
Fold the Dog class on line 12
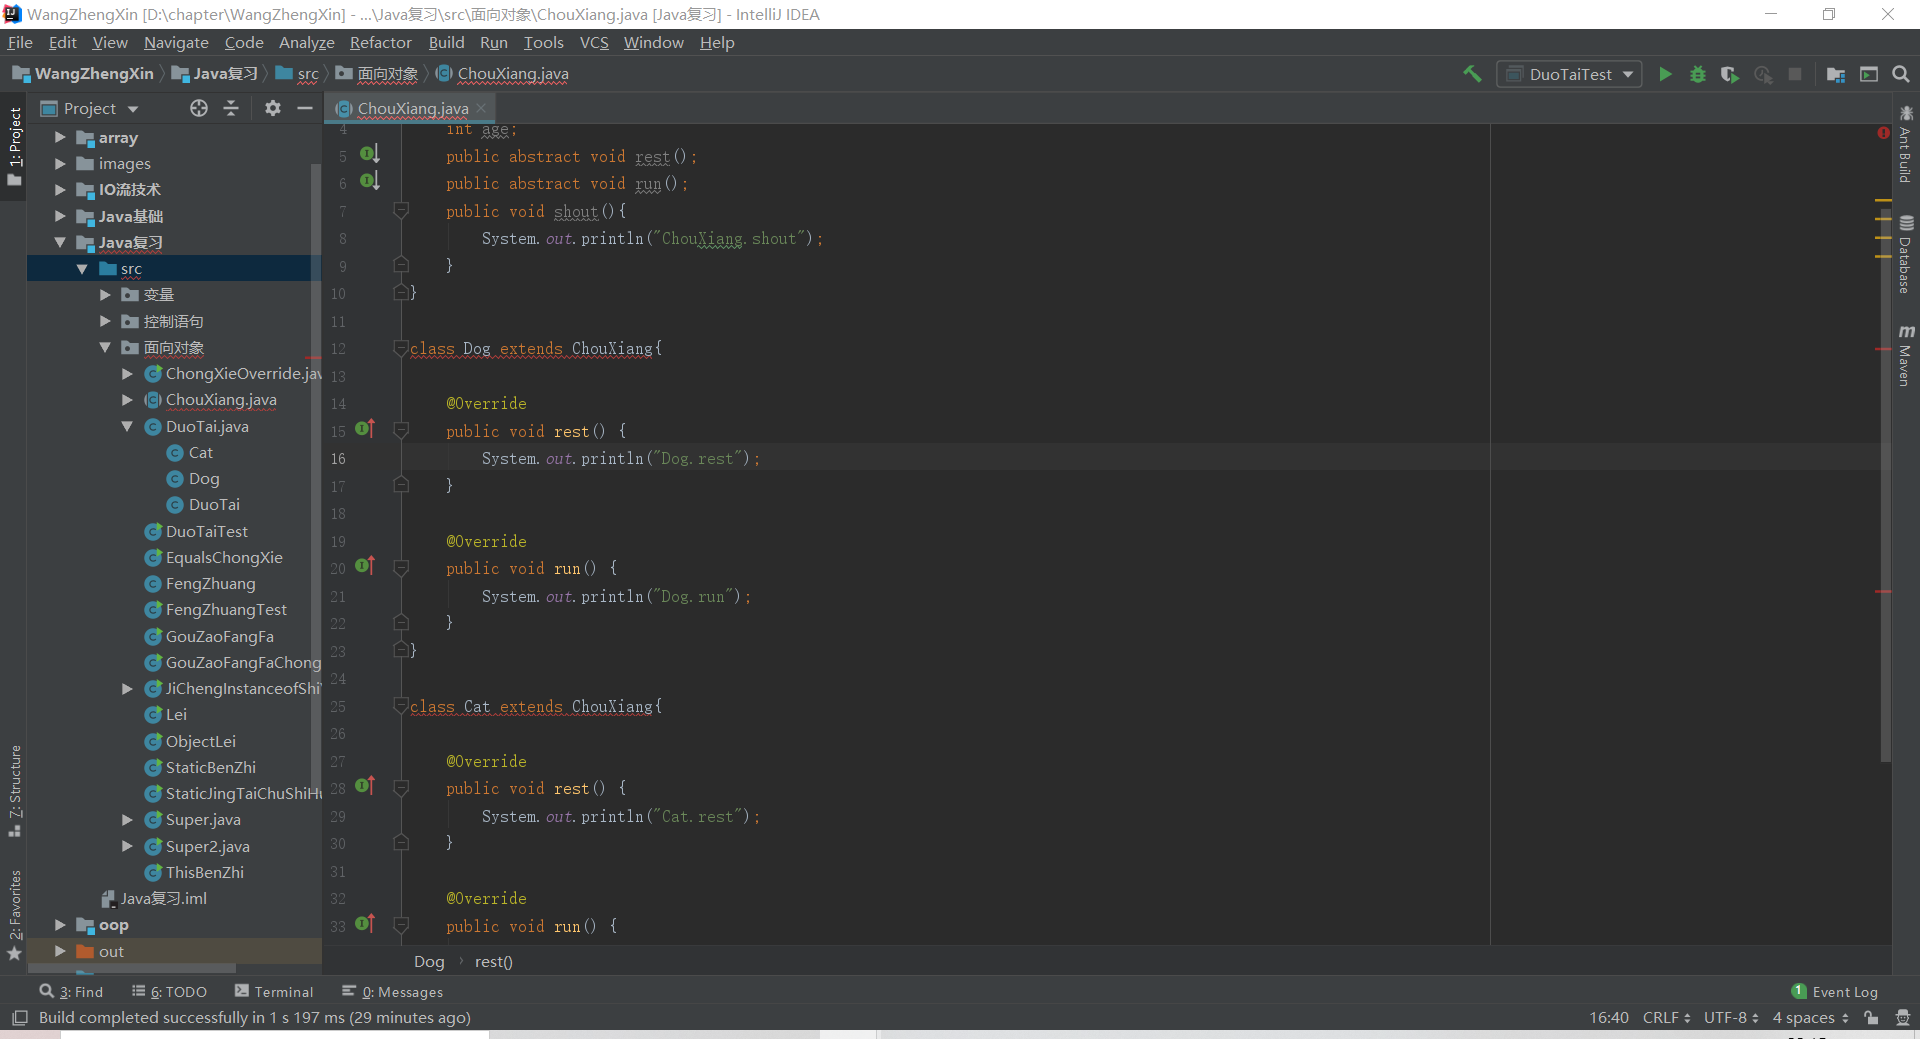(x=401, y=347)
